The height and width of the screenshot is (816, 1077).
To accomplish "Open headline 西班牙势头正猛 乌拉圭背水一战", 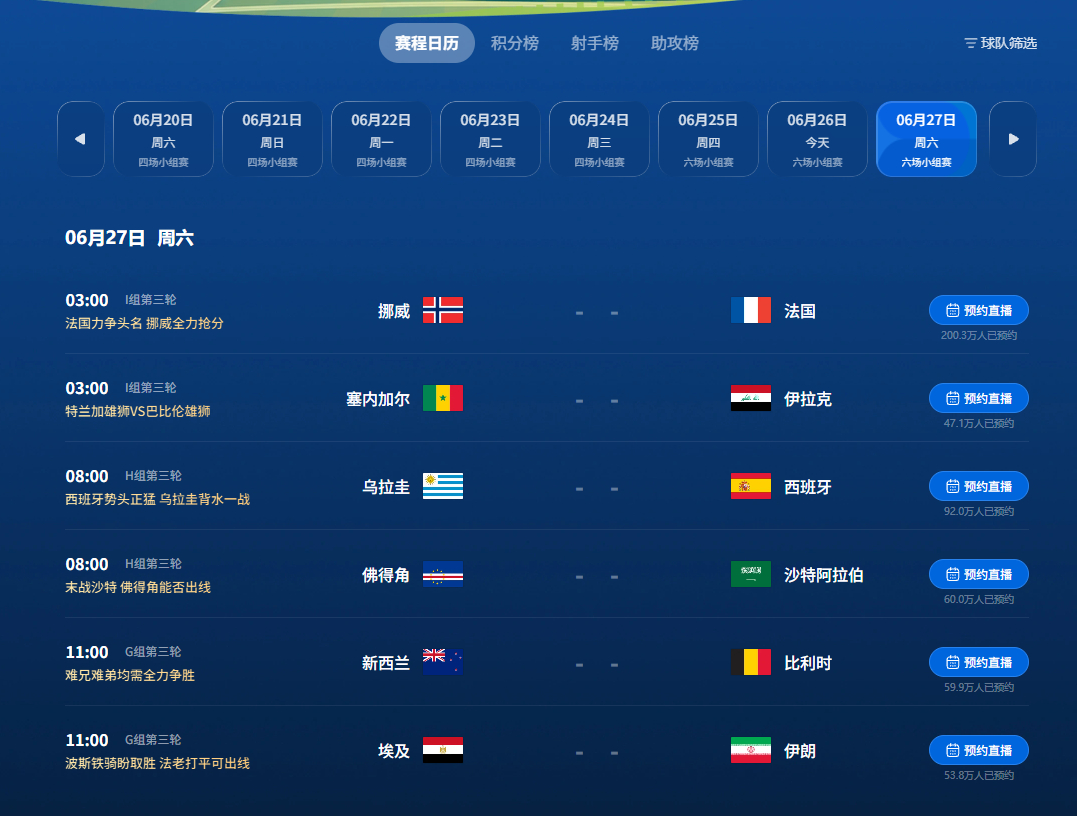I will (x=157, y=499).
